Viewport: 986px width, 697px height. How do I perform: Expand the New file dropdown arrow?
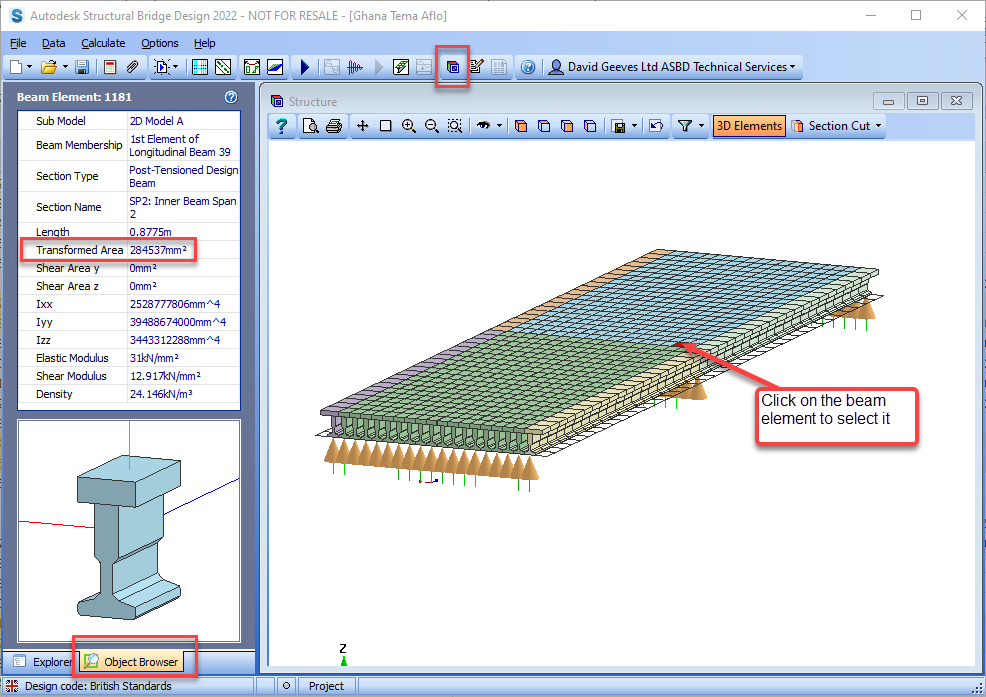pyautogui.click(x=30, y=67)
